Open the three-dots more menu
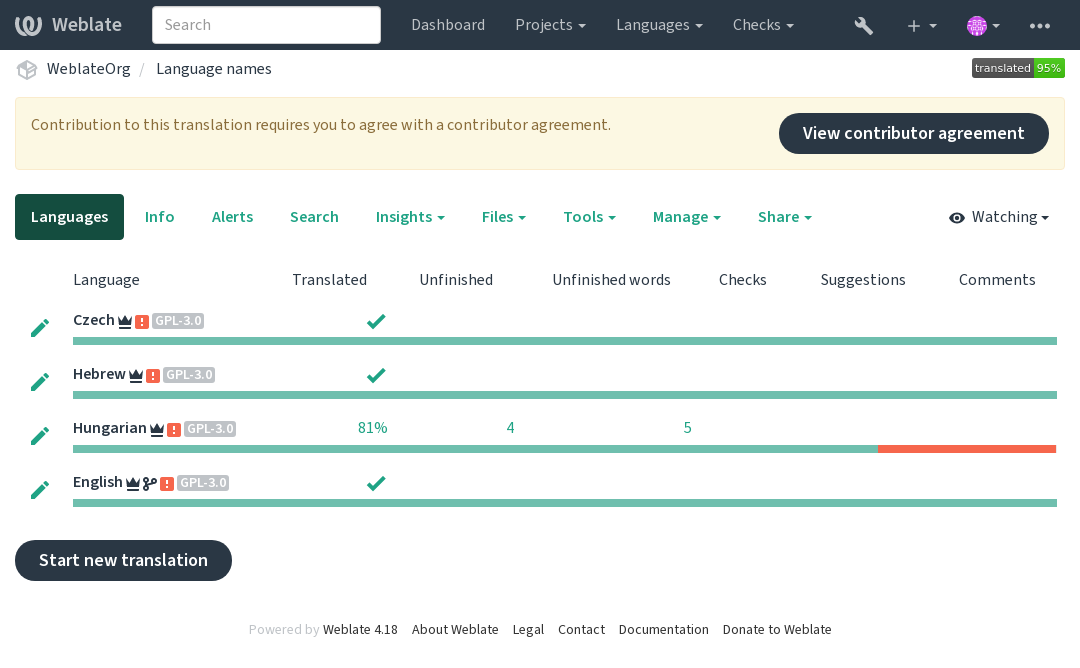Image resolution: width=1080 pixels, height=668 pixels. click(x=1039, y=25)
